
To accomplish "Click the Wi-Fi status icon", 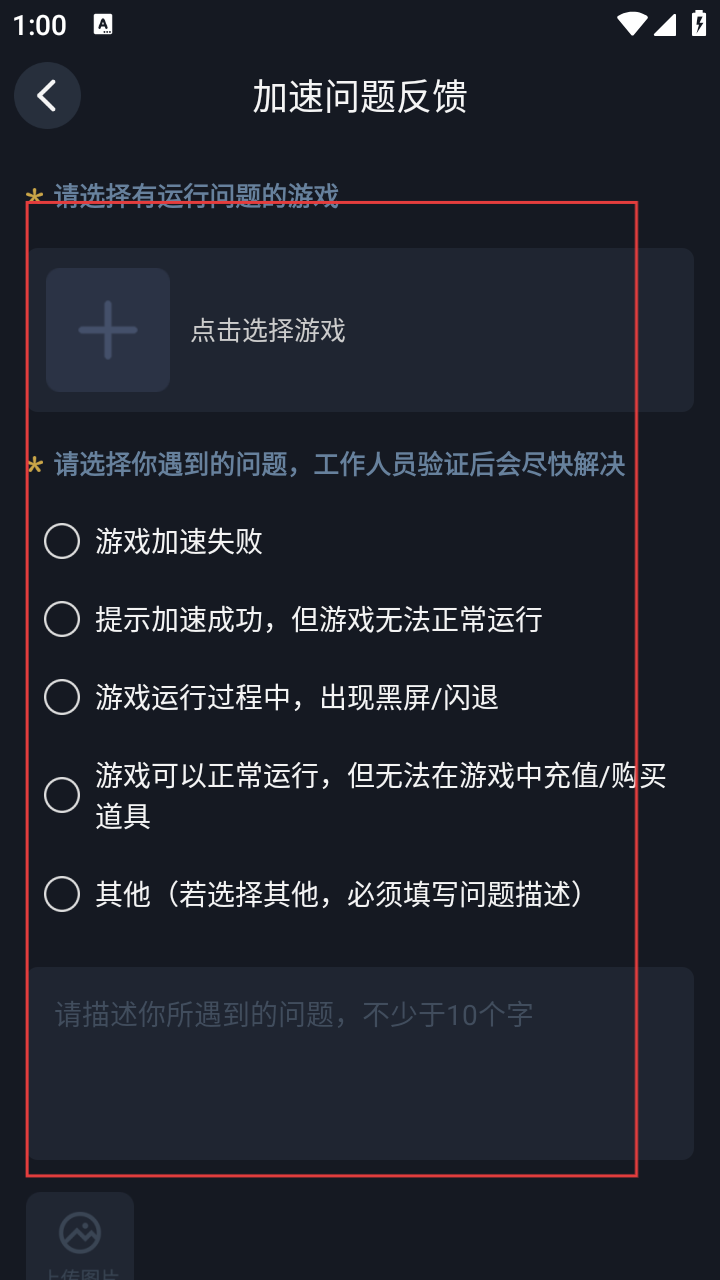I will [631, 25].
